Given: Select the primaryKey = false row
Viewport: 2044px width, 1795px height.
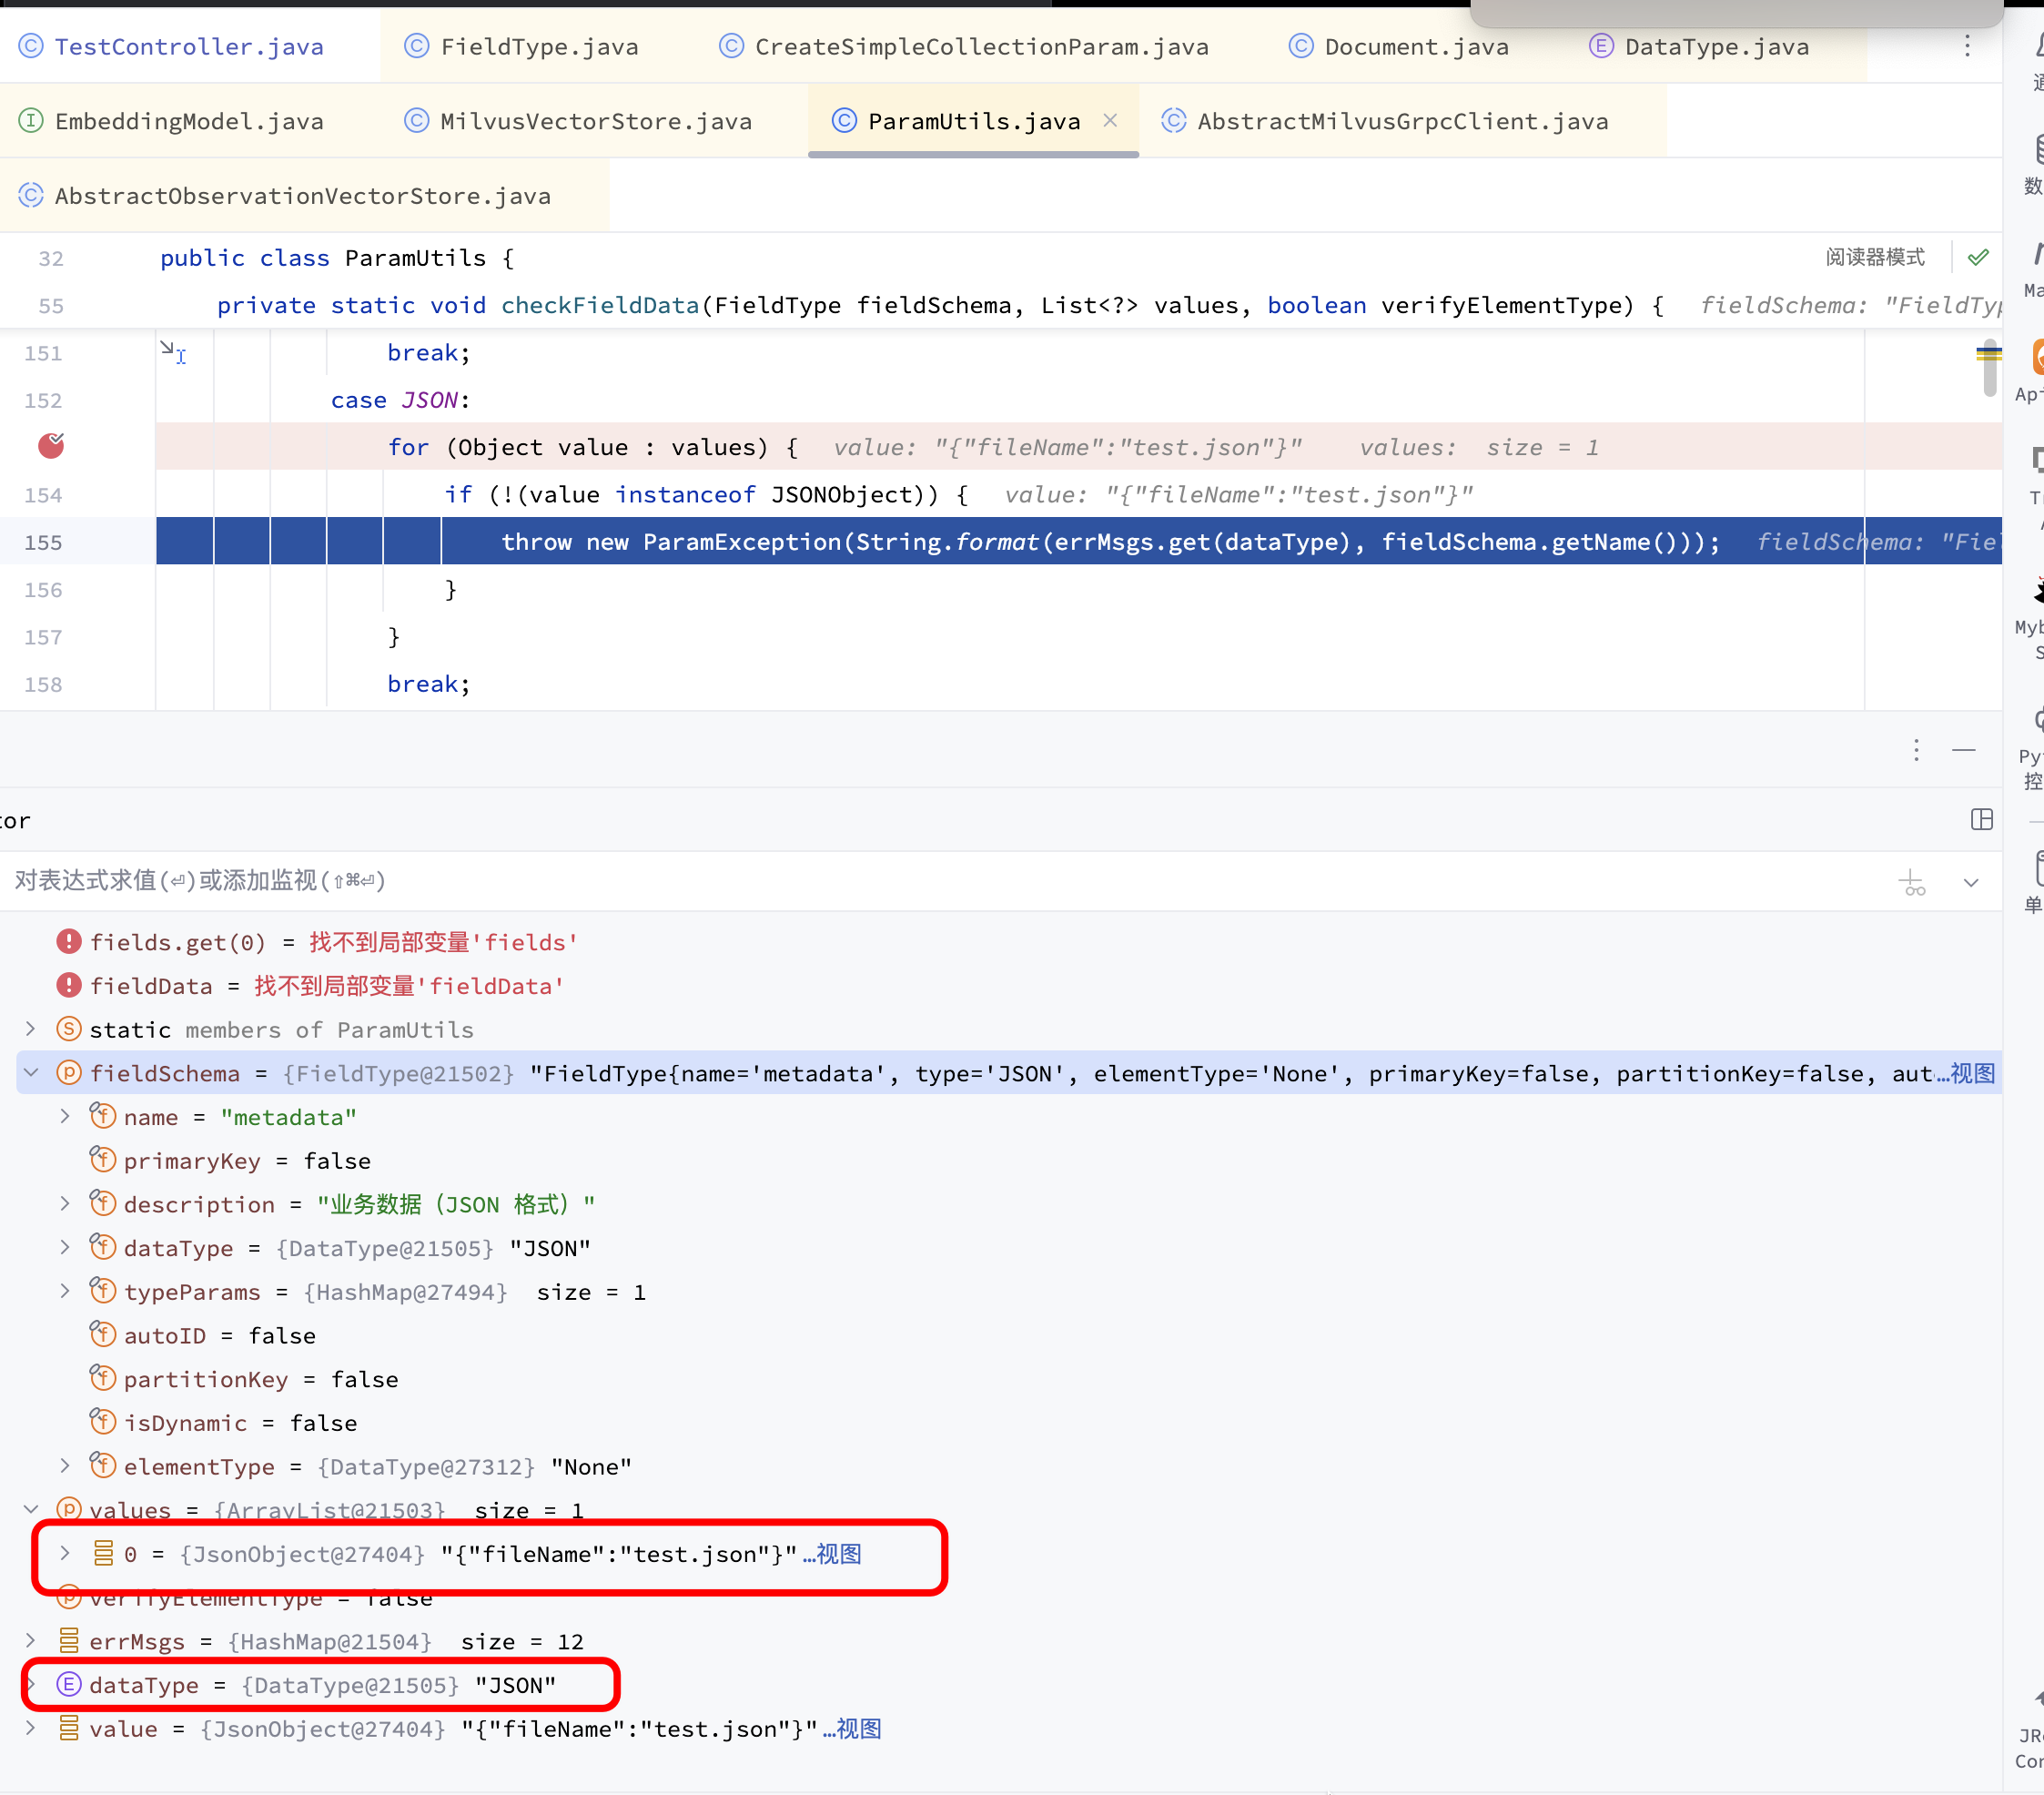Looking at the screenshot, I should pyautogui.click(x=1000, y=1161).
